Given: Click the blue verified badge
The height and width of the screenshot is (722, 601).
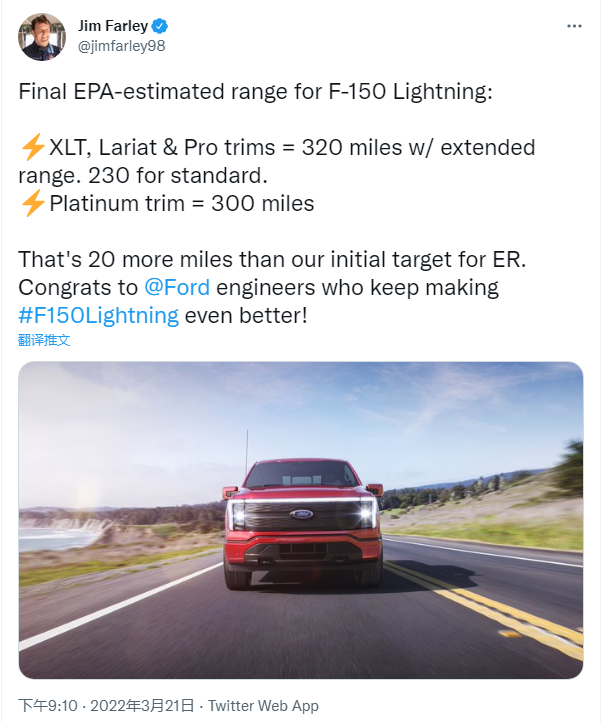Looking at the screenshot, I should (160, 26).
